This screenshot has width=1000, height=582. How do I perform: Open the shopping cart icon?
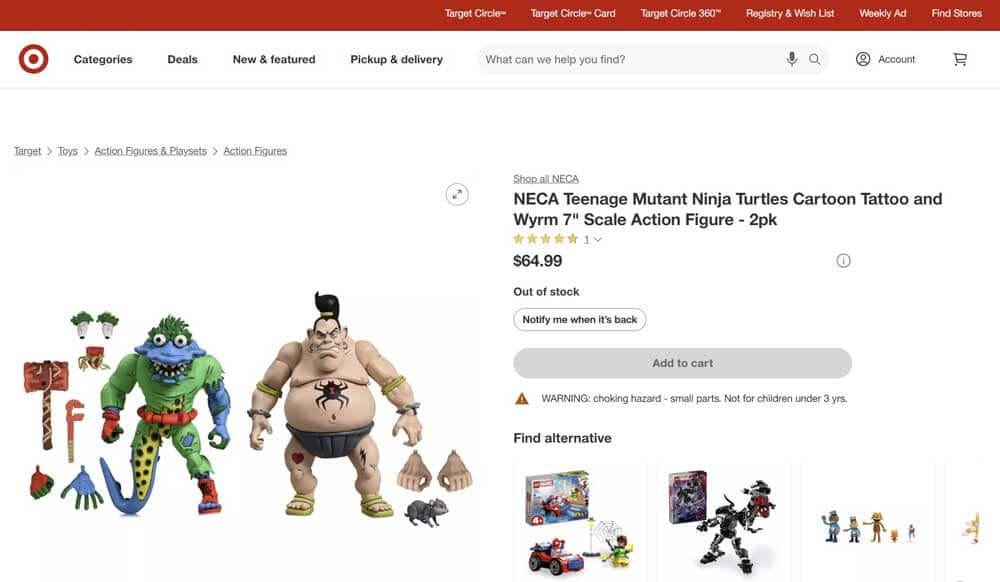[959, 59]
